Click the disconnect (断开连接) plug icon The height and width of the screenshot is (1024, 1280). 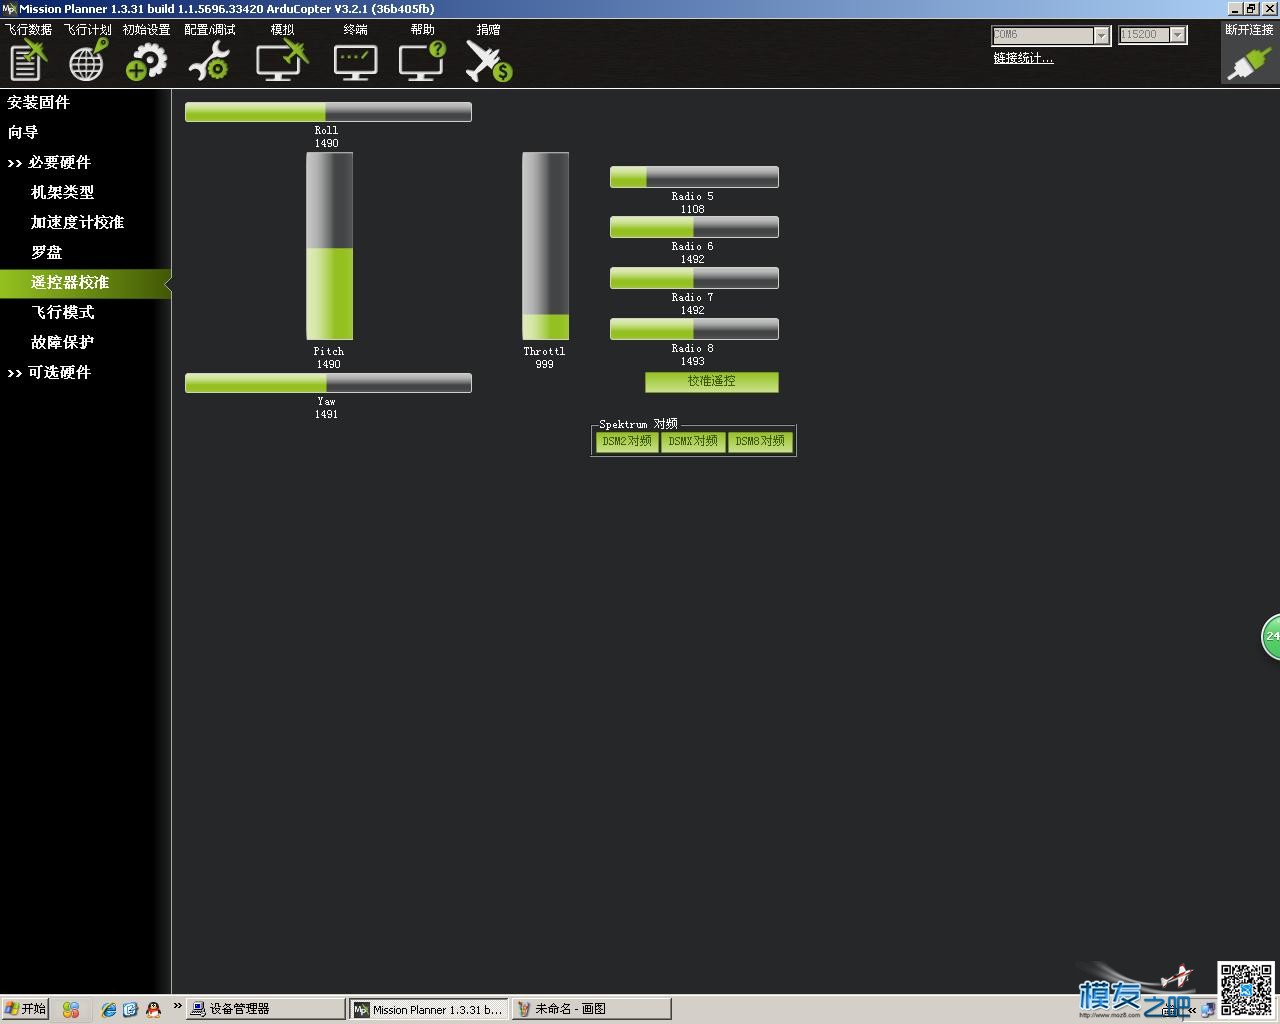click(1249, 62)
